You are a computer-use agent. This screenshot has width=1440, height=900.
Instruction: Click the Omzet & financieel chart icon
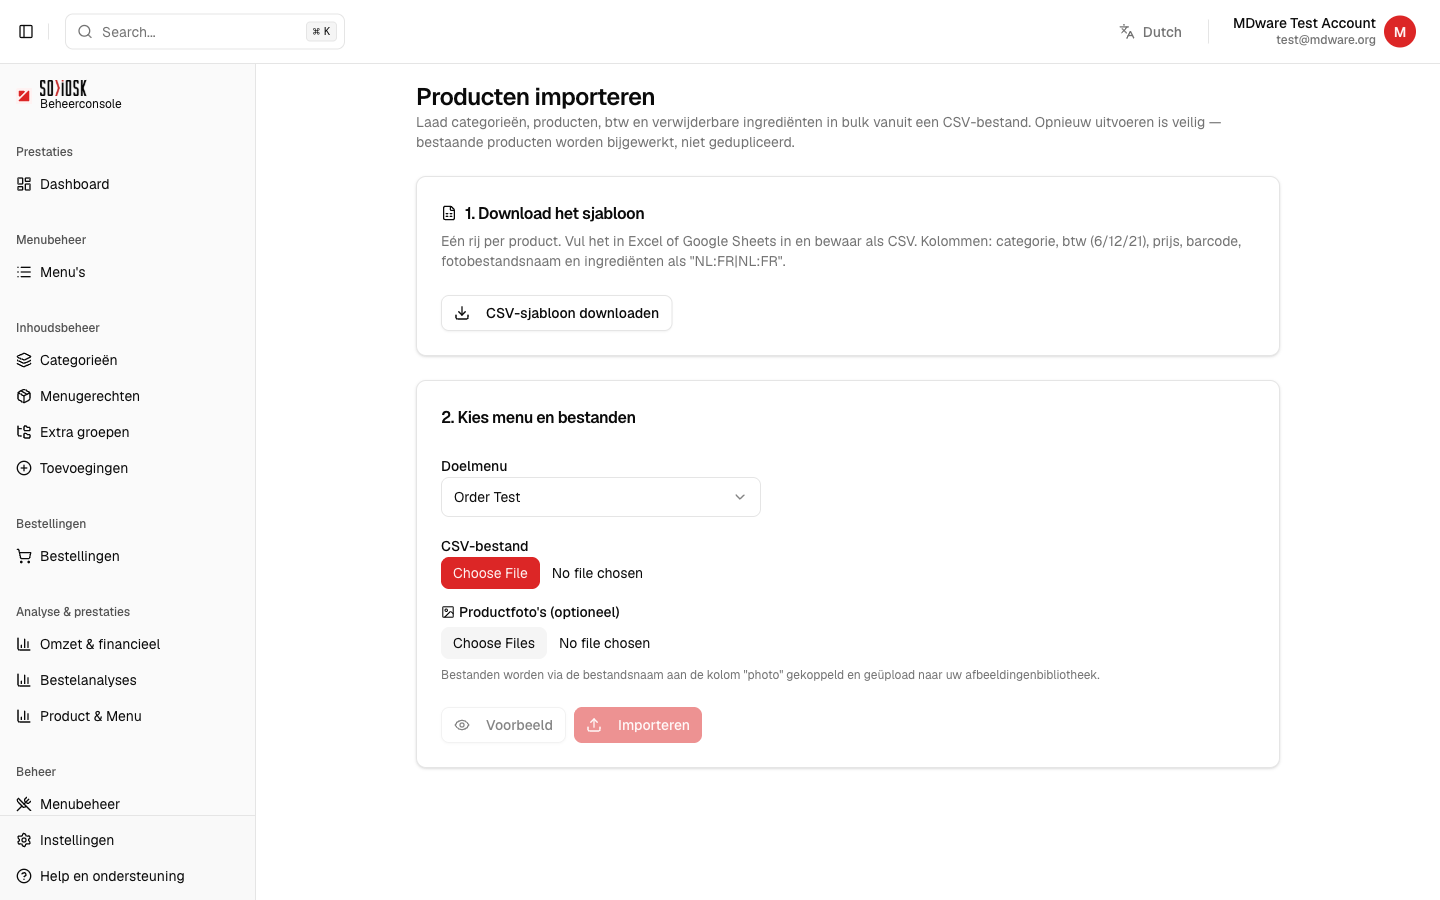[x=24, y=644]
